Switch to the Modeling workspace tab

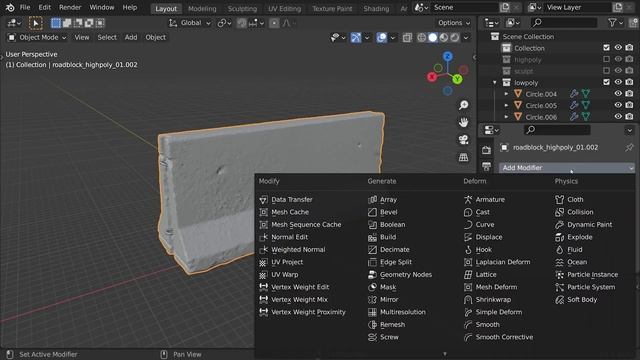click(202, 9)
